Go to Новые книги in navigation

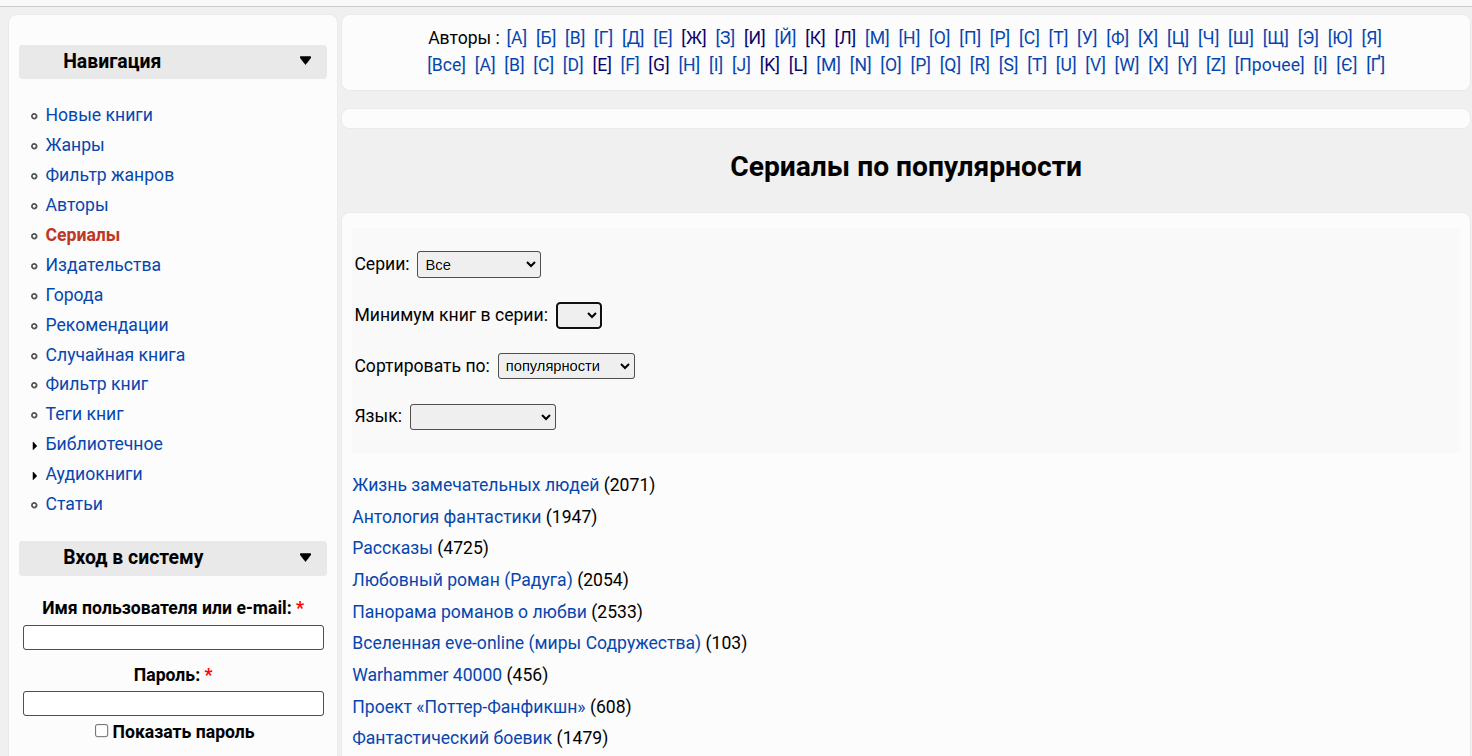pos(99,115)
